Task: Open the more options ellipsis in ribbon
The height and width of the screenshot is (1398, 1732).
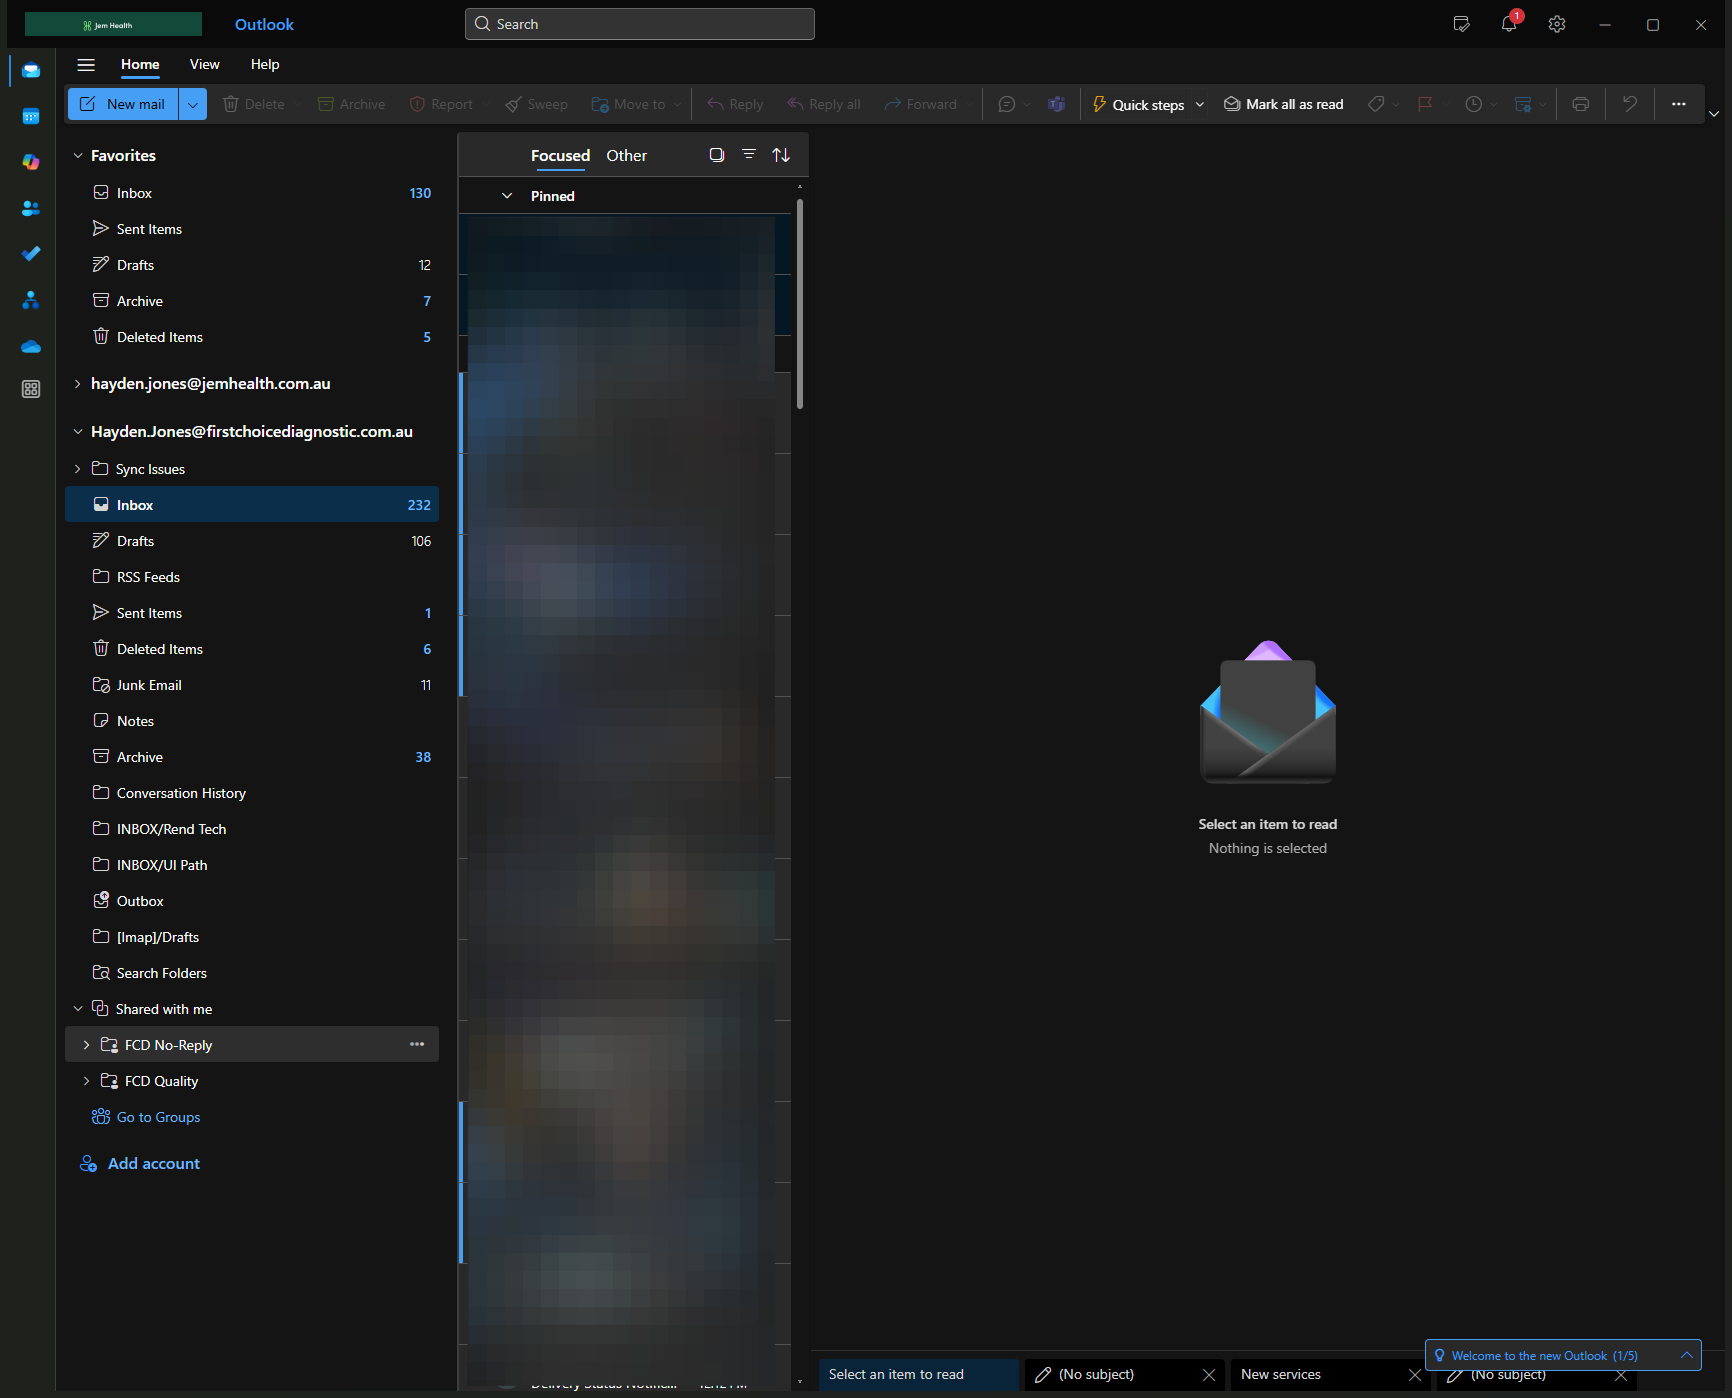Action: pos(1679,104)
